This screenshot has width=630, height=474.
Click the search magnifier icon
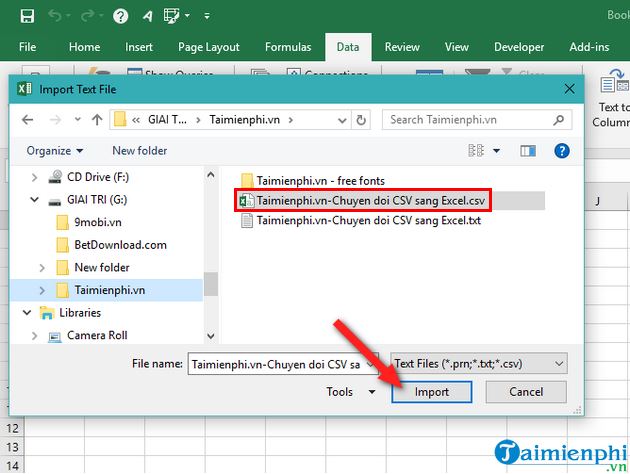pos(558,120)
